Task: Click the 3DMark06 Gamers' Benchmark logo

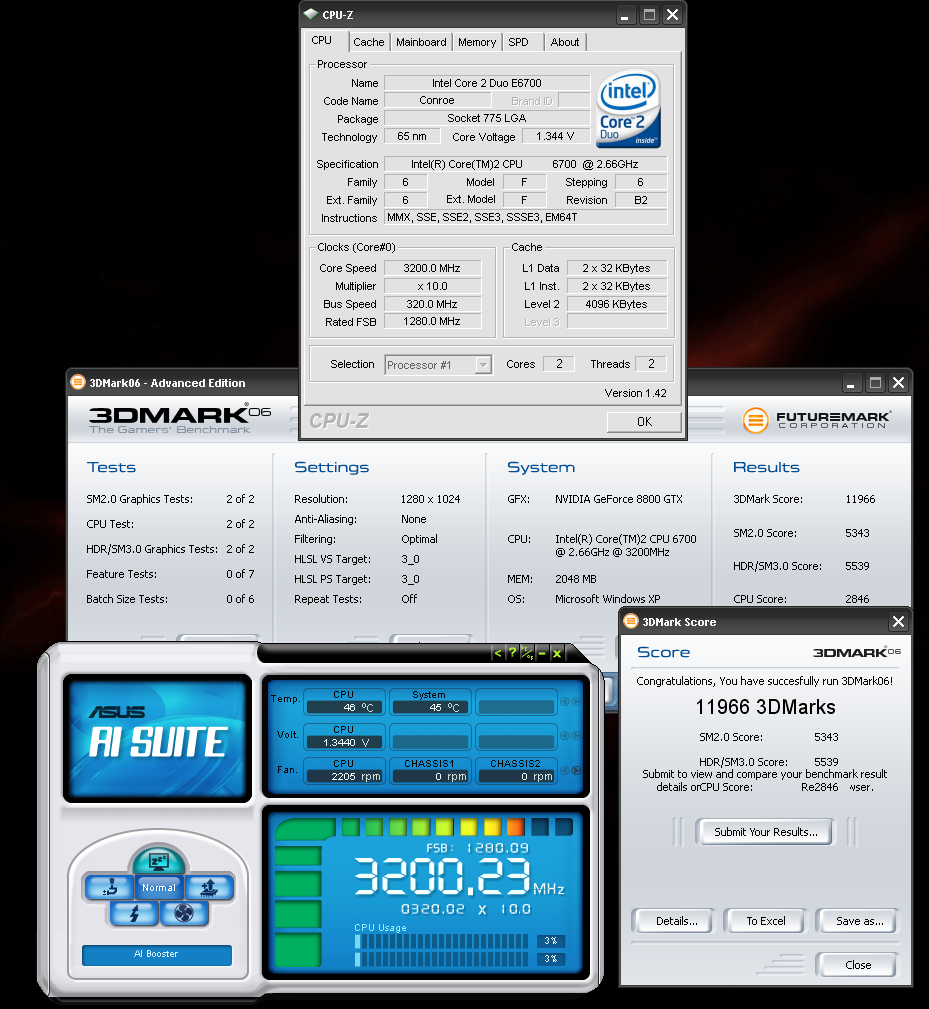Action: pyautogui.click(x=179, y=420)
